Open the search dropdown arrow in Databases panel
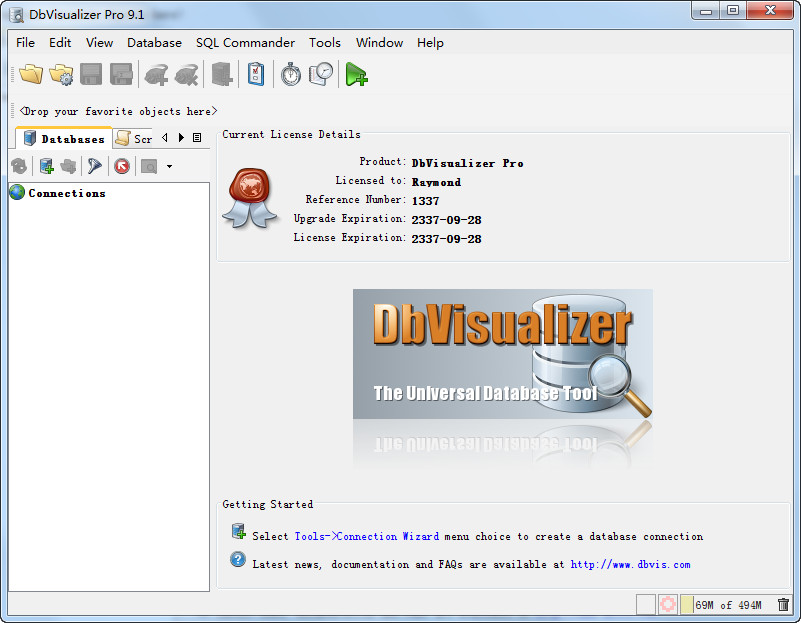This screenshot has width=801, height=623. tap(169, 166)
